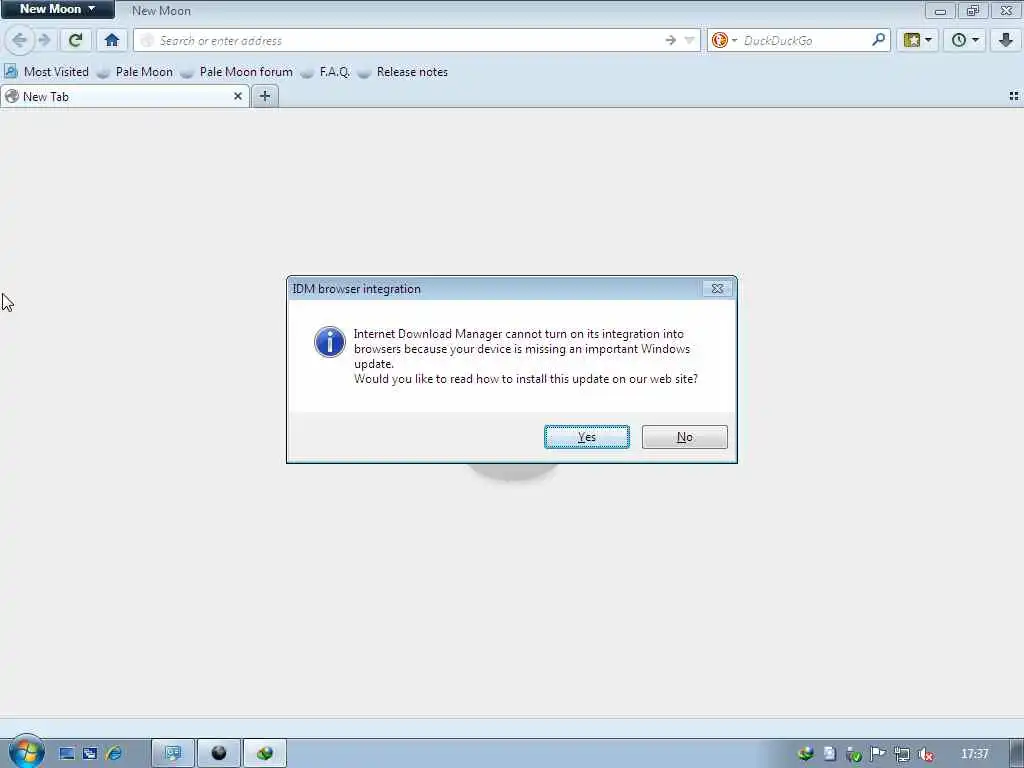Open the downloads arrow button
Image resolution: width=1024 pixels, height=768 pixels.
pyautogui.click(x=1006, y=40)
